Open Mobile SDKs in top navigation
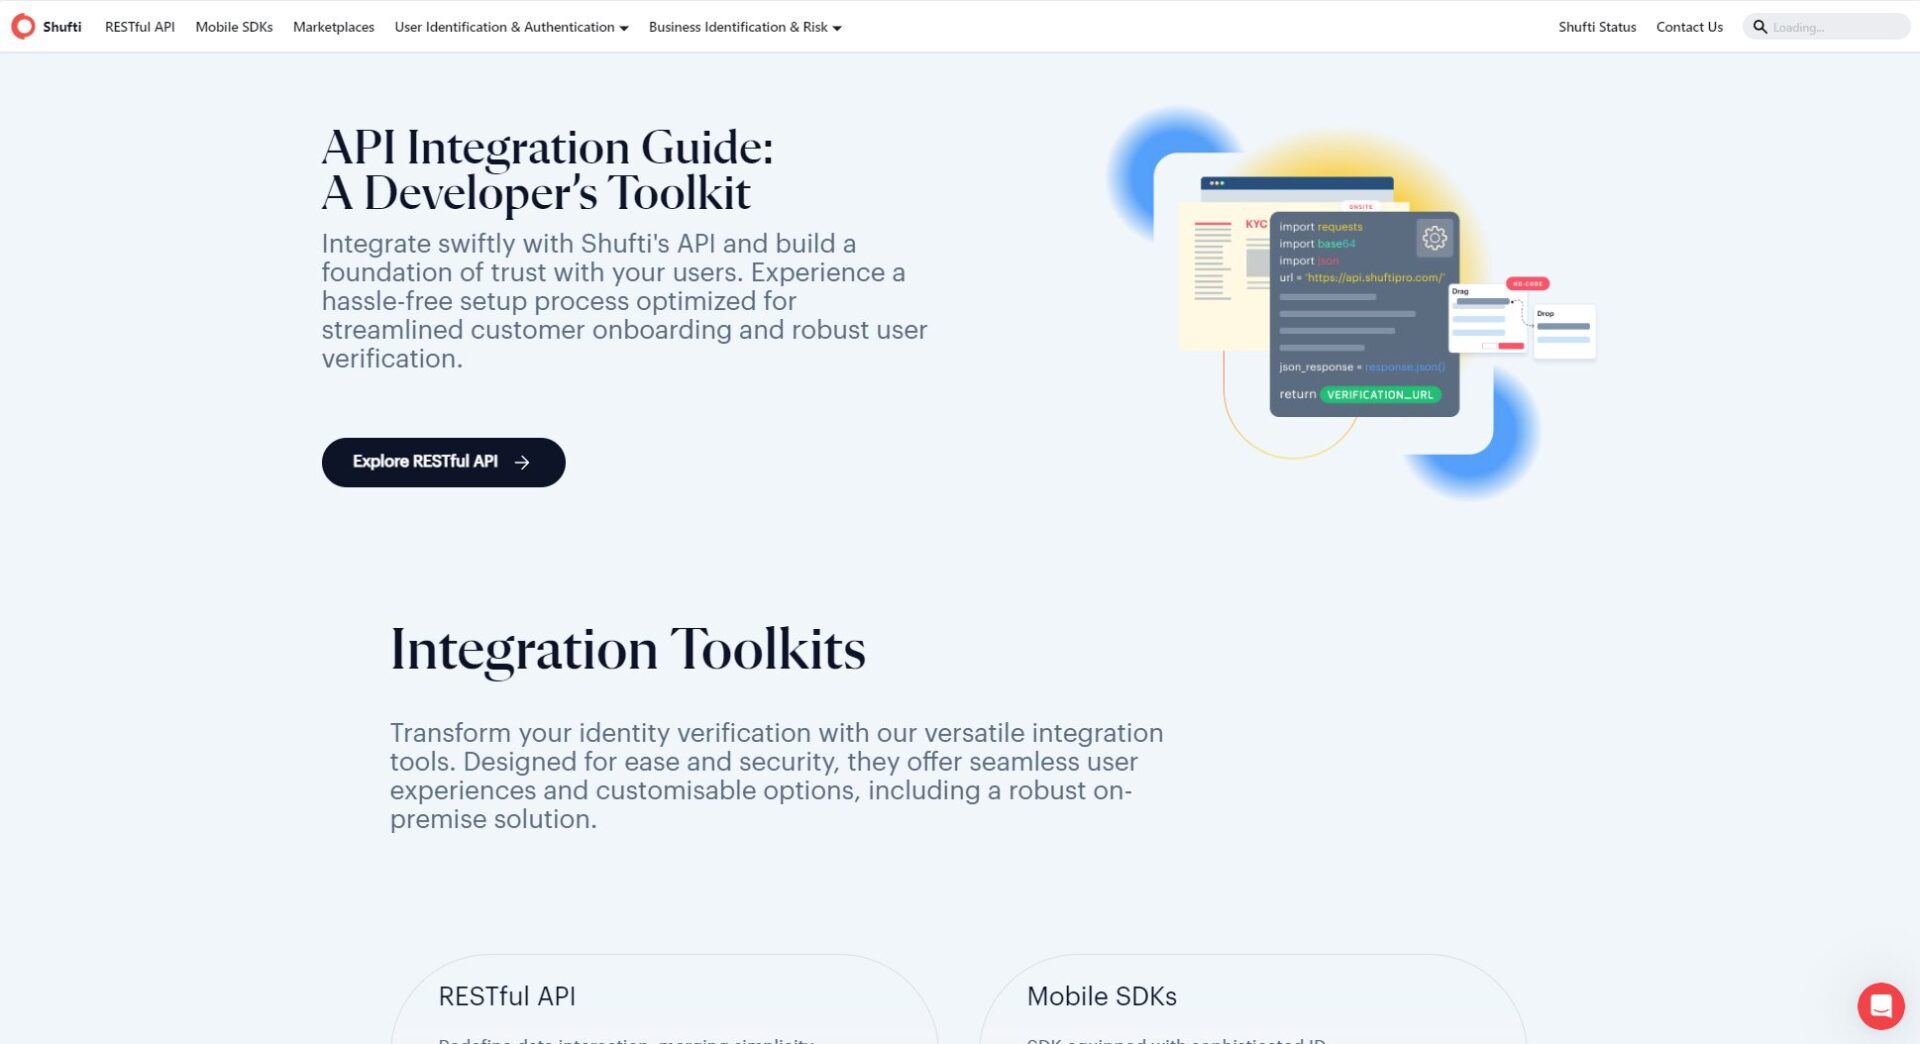 [234, 27]
